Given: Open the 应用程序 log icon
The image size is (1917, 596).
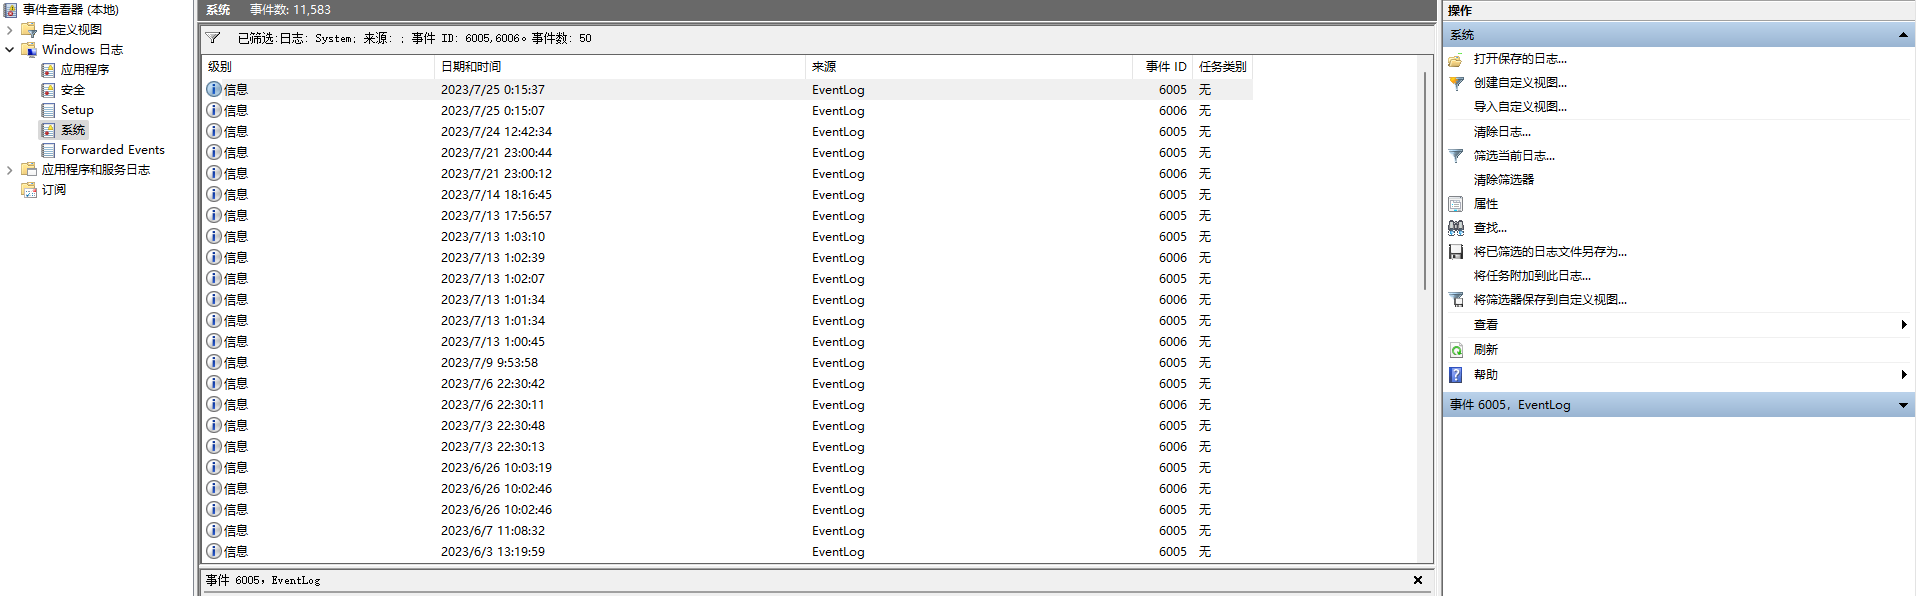Looking at the screenshot, I should (48, 70).
